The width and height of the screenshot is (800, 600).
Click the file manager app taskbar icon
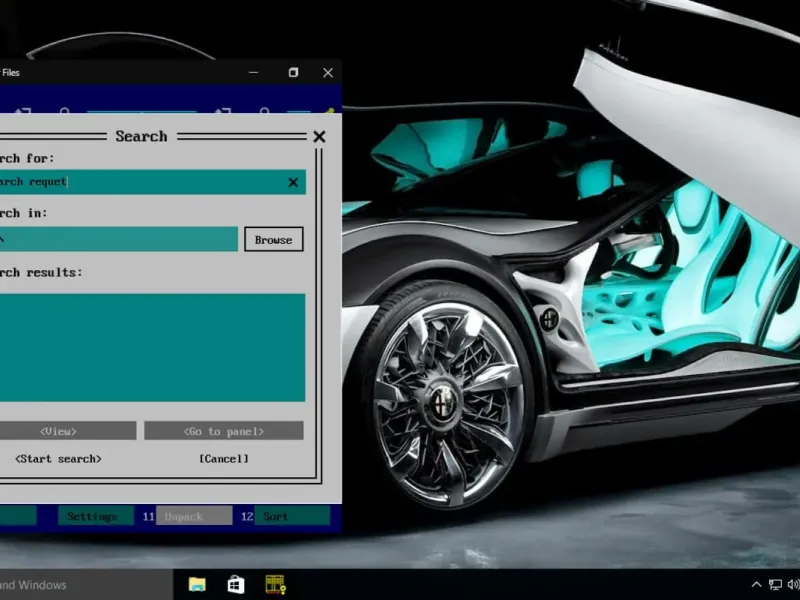(x=275, y=584)
